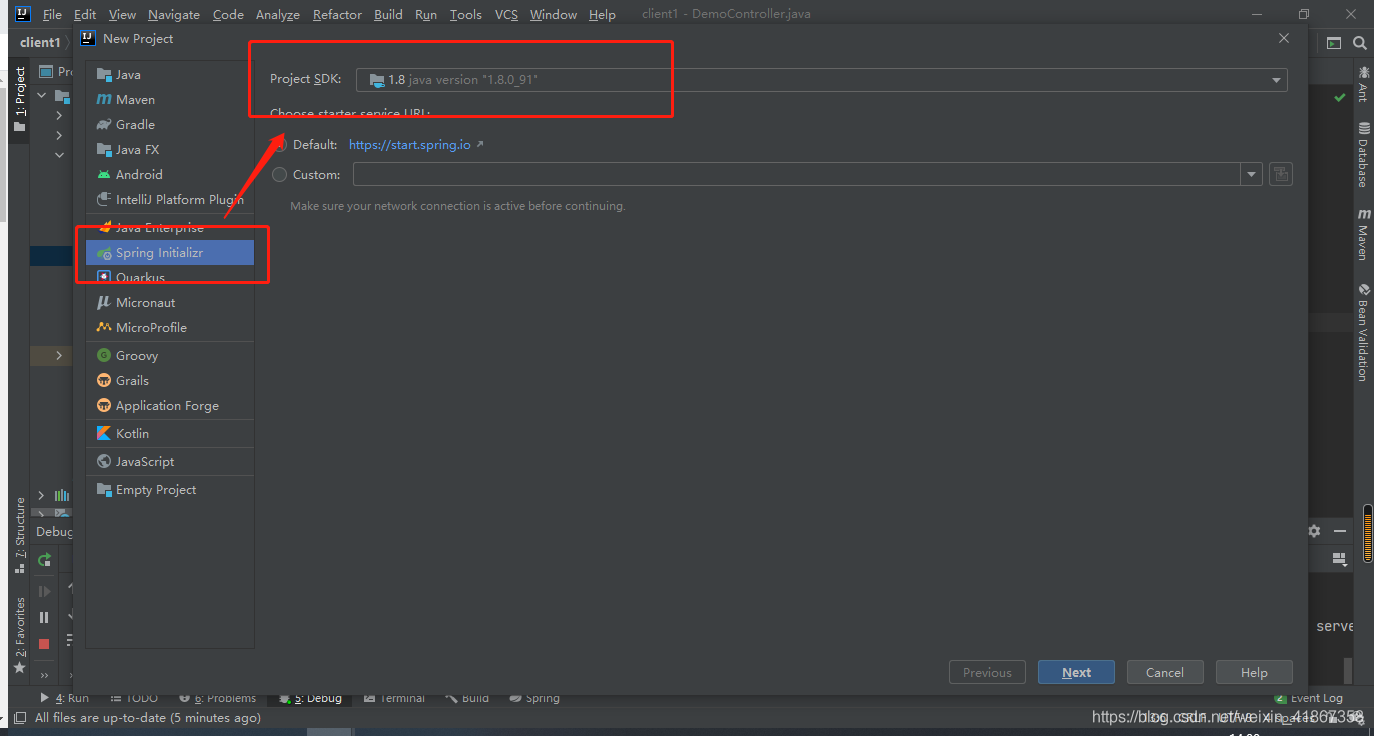Pause the debug program
Image resolution: width=1374 pixels, height=736 pixels.
pyautogui.click(x=44, y=618)
